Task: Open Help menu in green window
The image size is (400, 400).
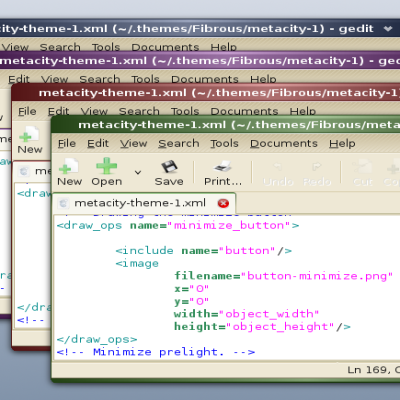Action: click(x=342, y=143)
